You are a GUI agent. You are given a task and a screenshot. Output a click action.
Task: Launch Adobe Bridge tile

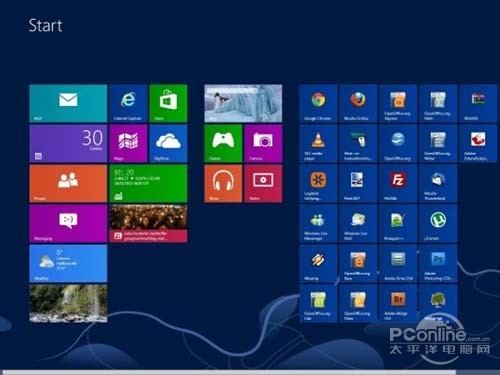tap(398, 303)
